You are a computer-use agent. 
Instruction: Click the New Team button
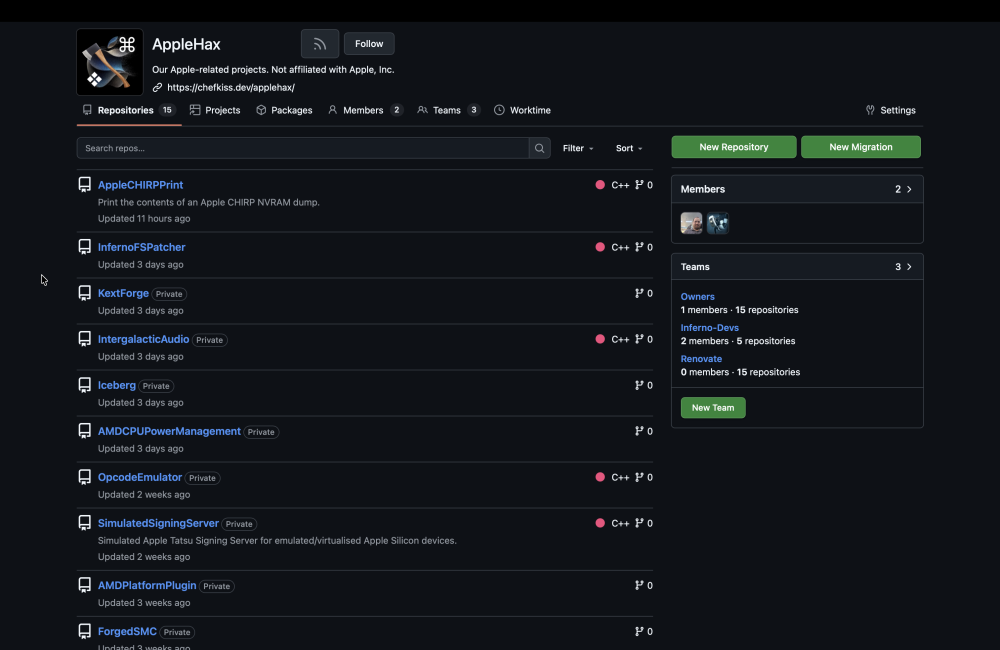point(713,408)
